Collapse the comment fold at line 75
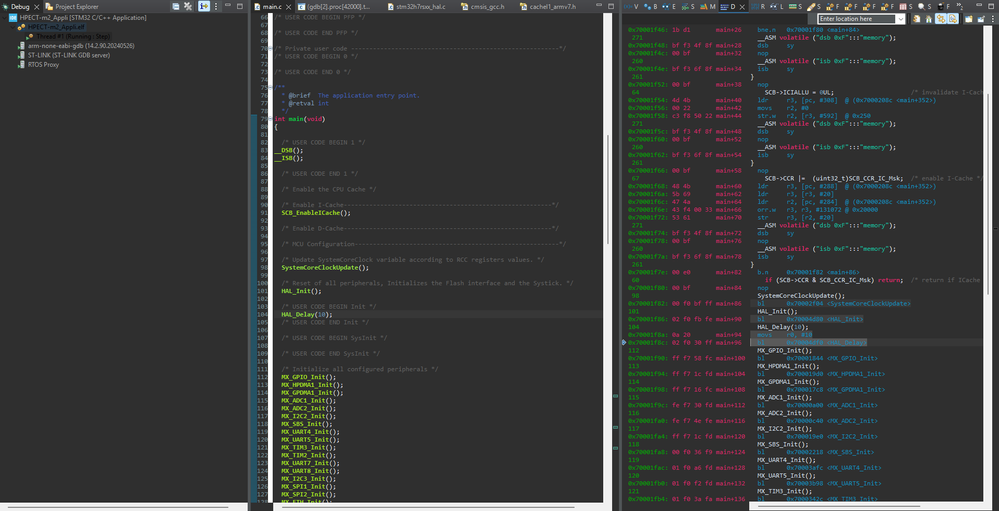 tap(271, 88)
